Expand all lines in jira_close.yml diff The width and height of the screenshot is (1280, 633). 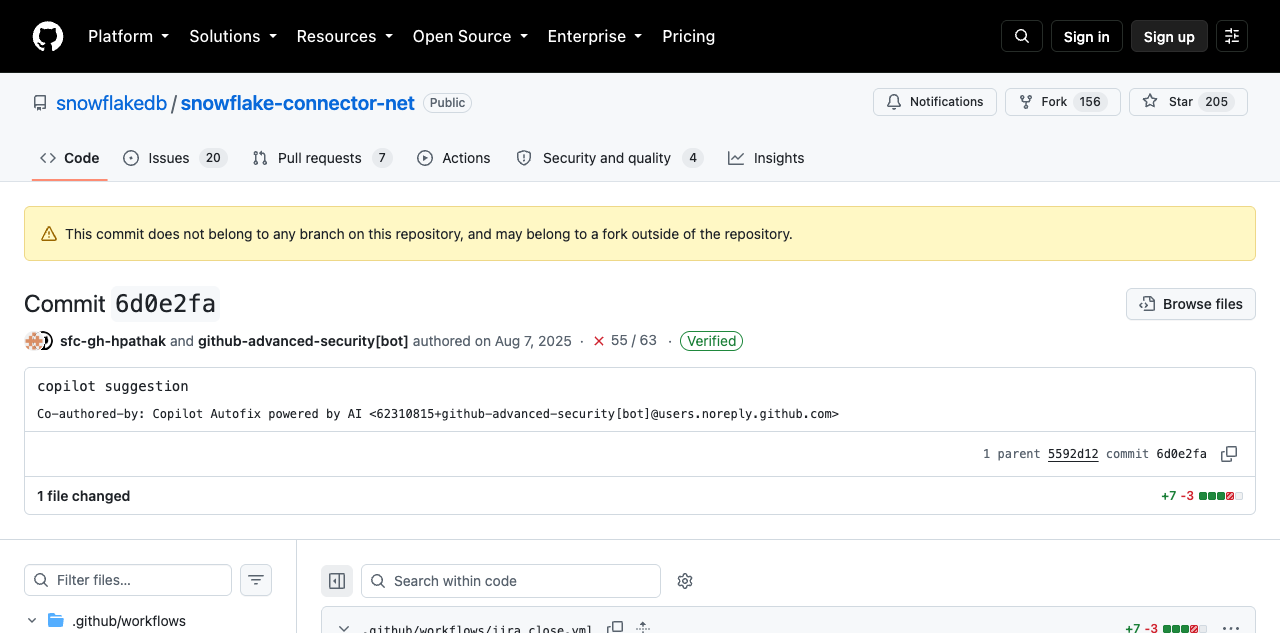click(x=643, y=628)
